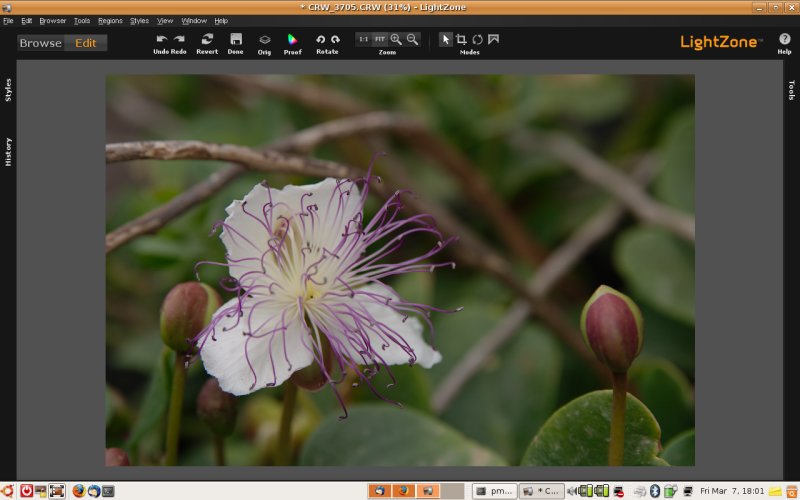This screenshot has width=800, height=500.
Task: Expand the Tools side panel
Action: (x=791, y=90)
